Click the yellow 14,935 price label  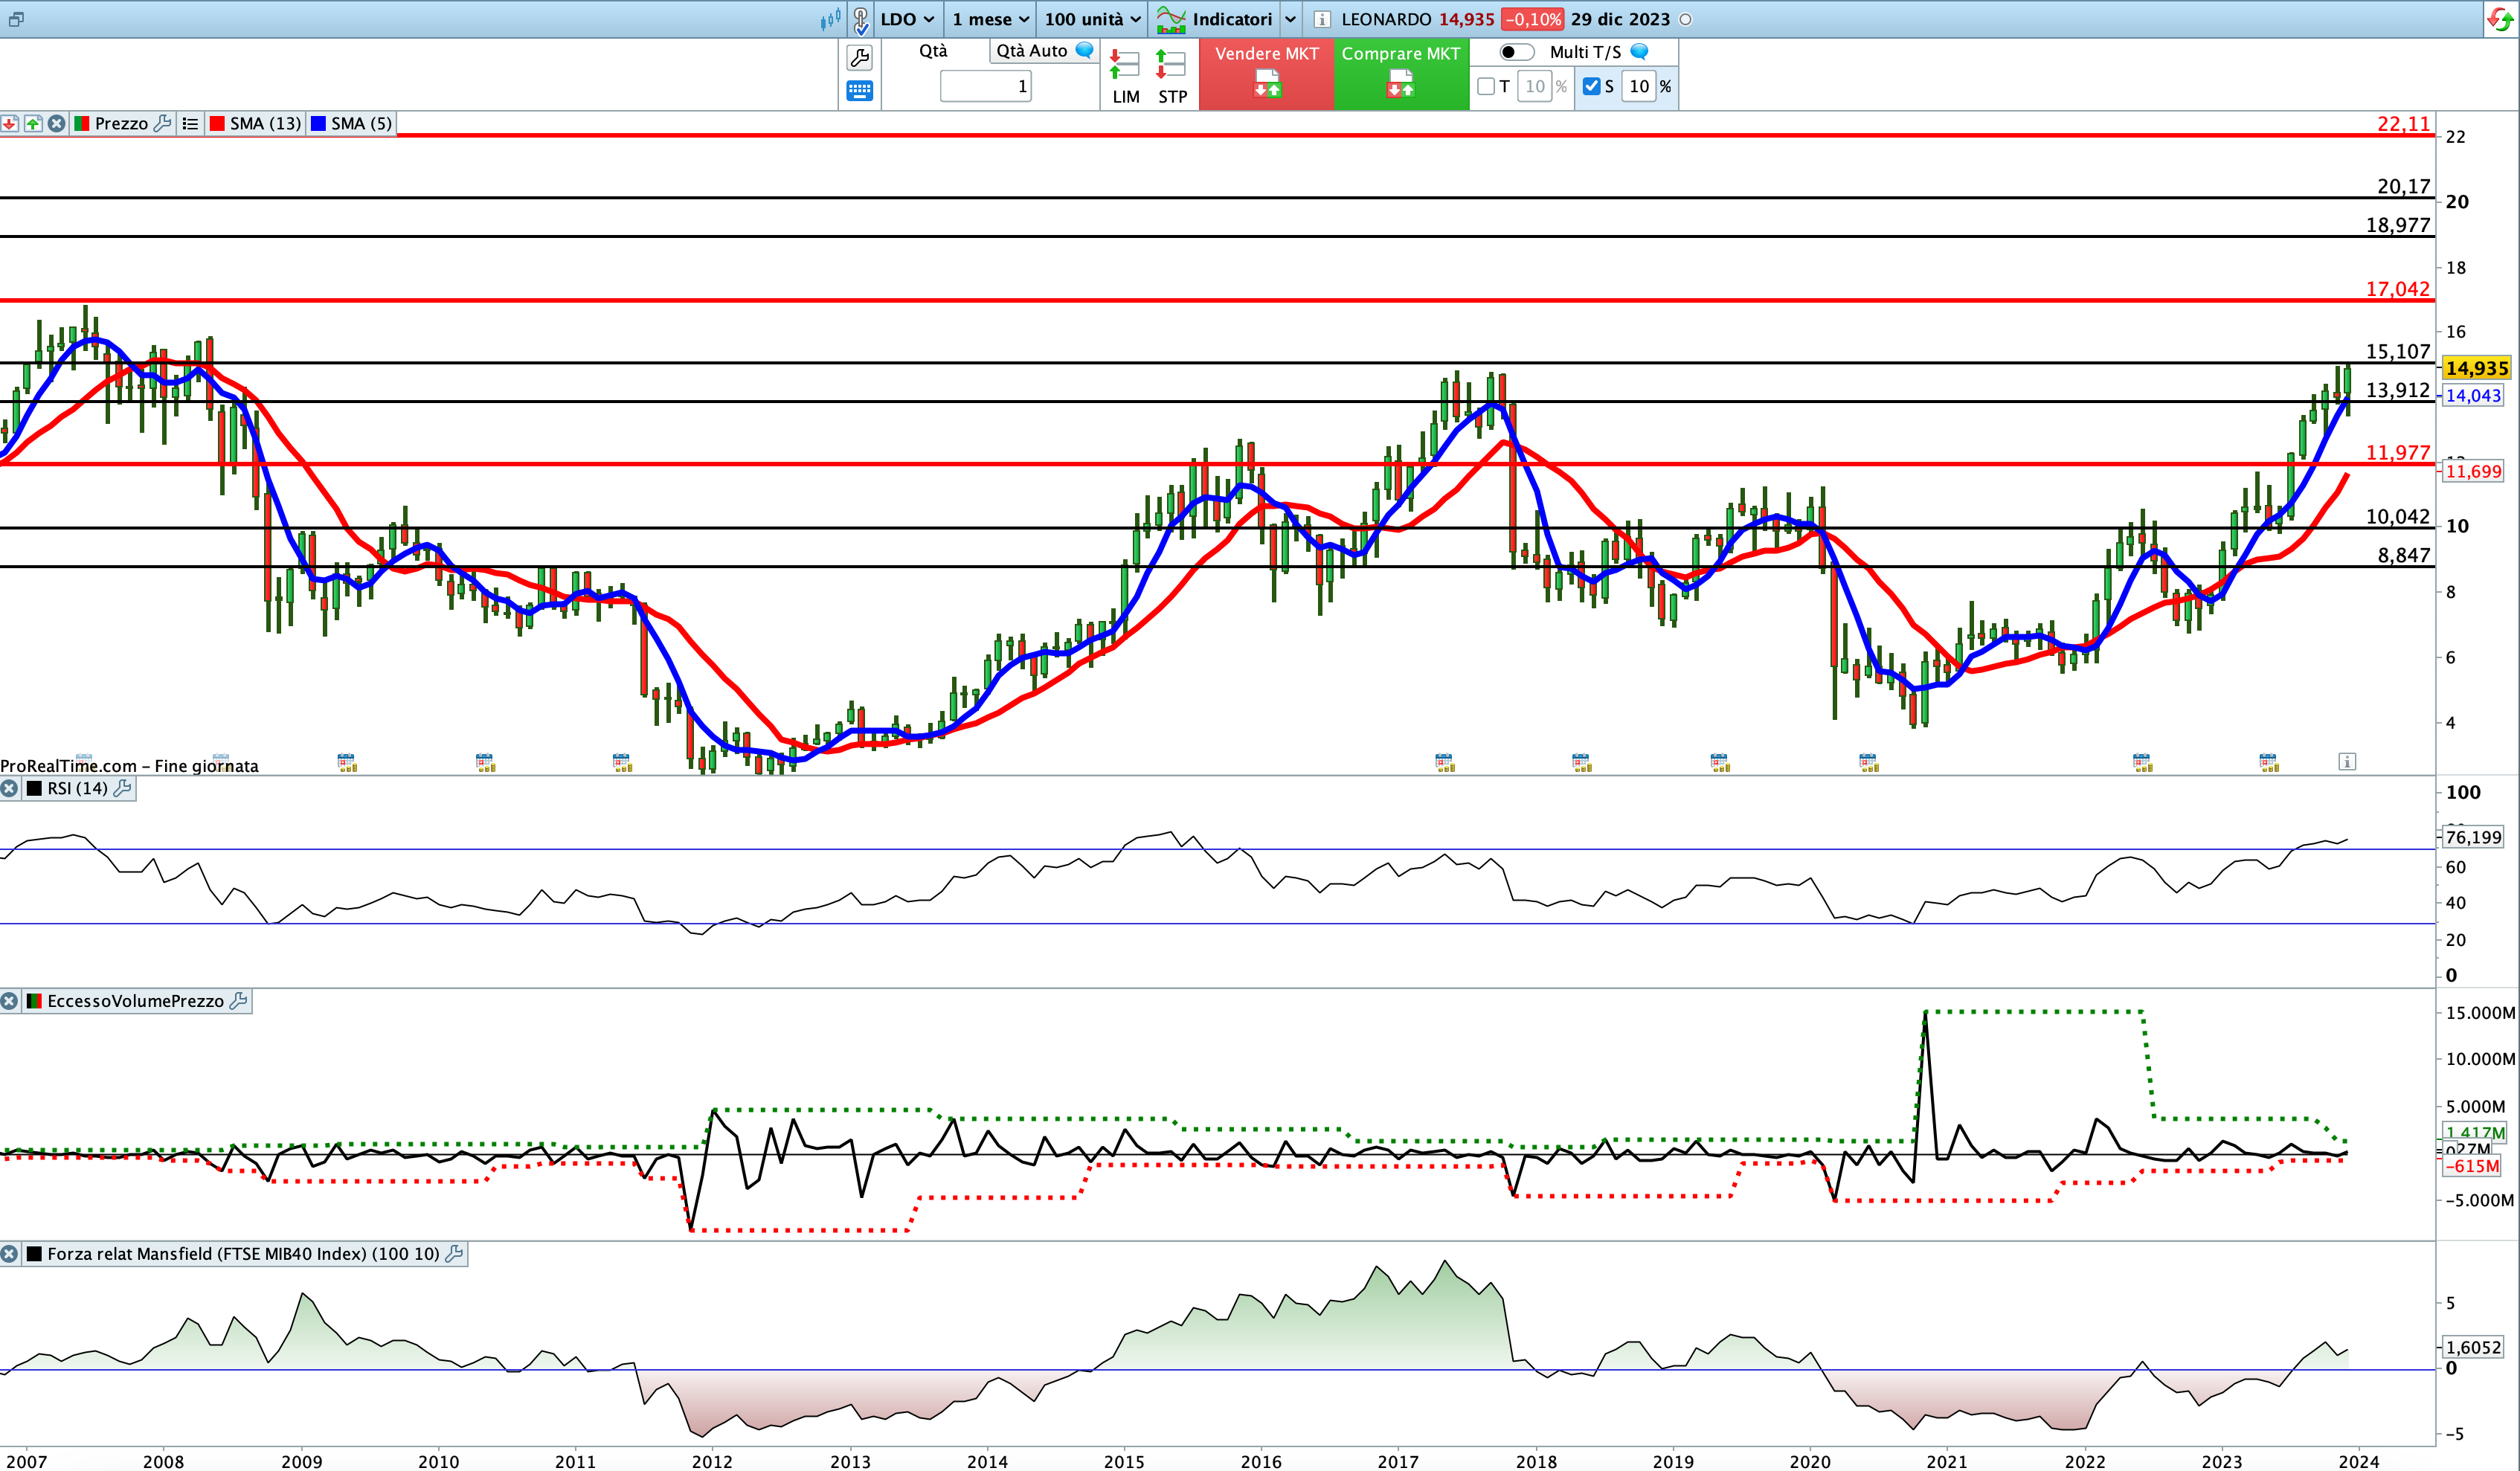(x=2477, y=369)
